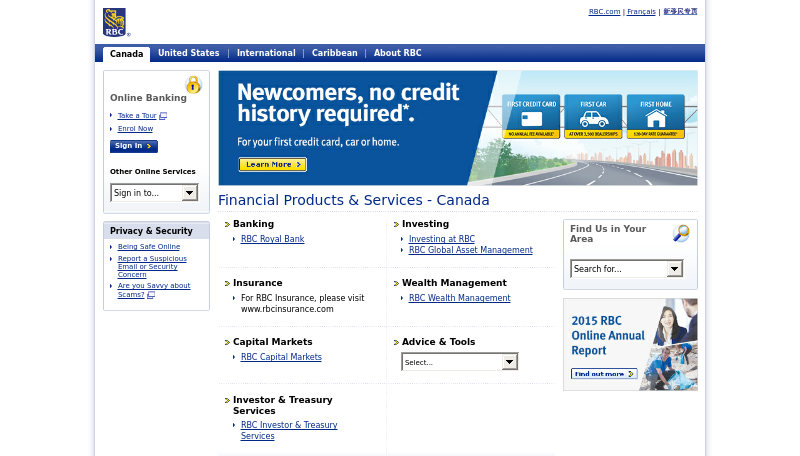Screen dimensions: 800x456
Task: Click the www.rbcinsurance.com text
Action: point(287,309)
